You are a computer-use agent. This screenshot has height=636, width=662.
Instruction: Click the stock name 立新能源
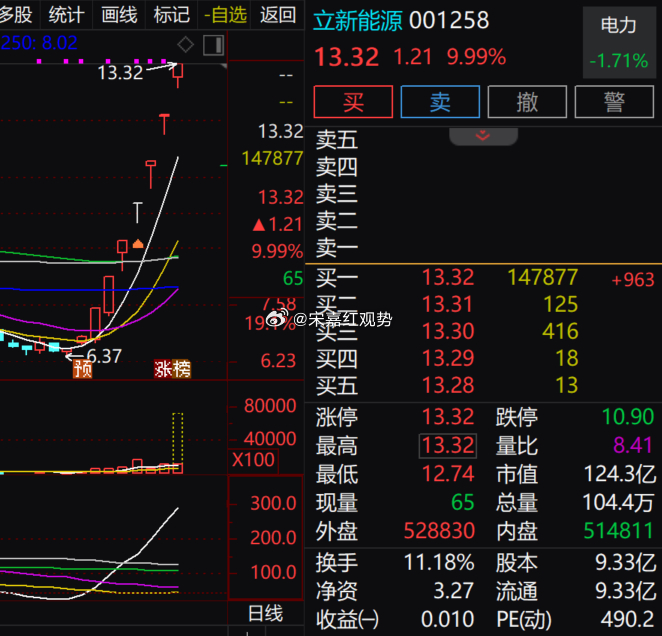click(357, 21)
